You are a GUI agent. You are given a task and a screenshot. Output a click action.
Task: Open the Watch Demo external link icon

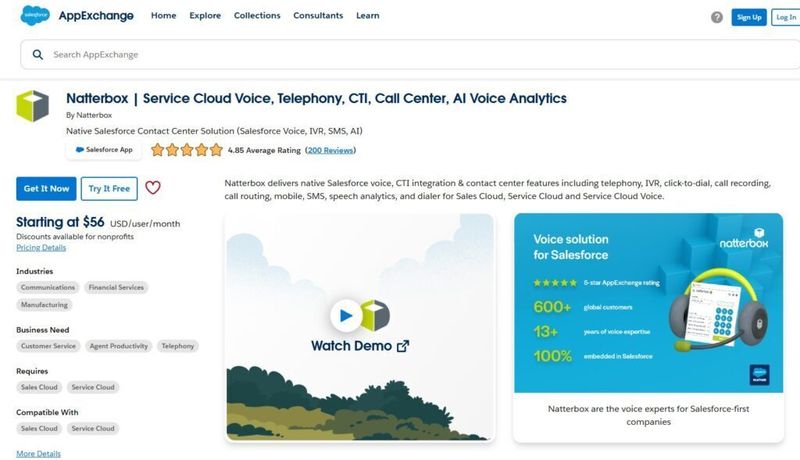point(403,346)
